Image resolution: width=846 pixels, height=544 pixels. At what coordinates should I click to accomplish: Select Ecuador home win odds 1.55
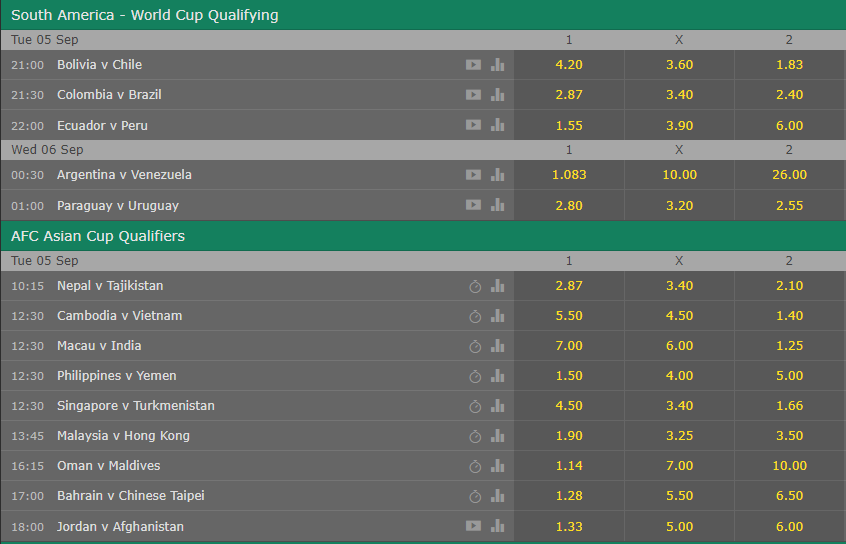(x=569, y=125)
